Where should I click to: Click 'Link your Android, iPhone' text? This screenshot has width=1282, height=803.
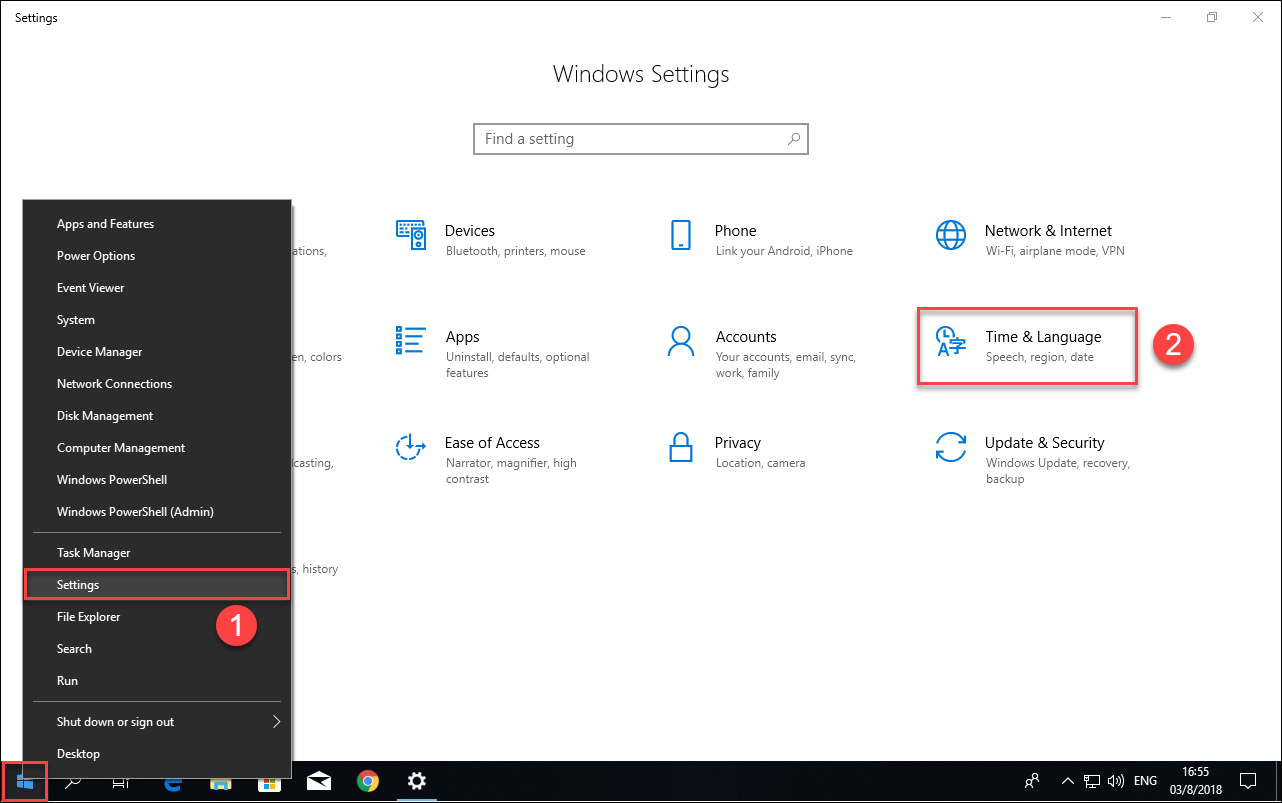click(x=784, y=251)
